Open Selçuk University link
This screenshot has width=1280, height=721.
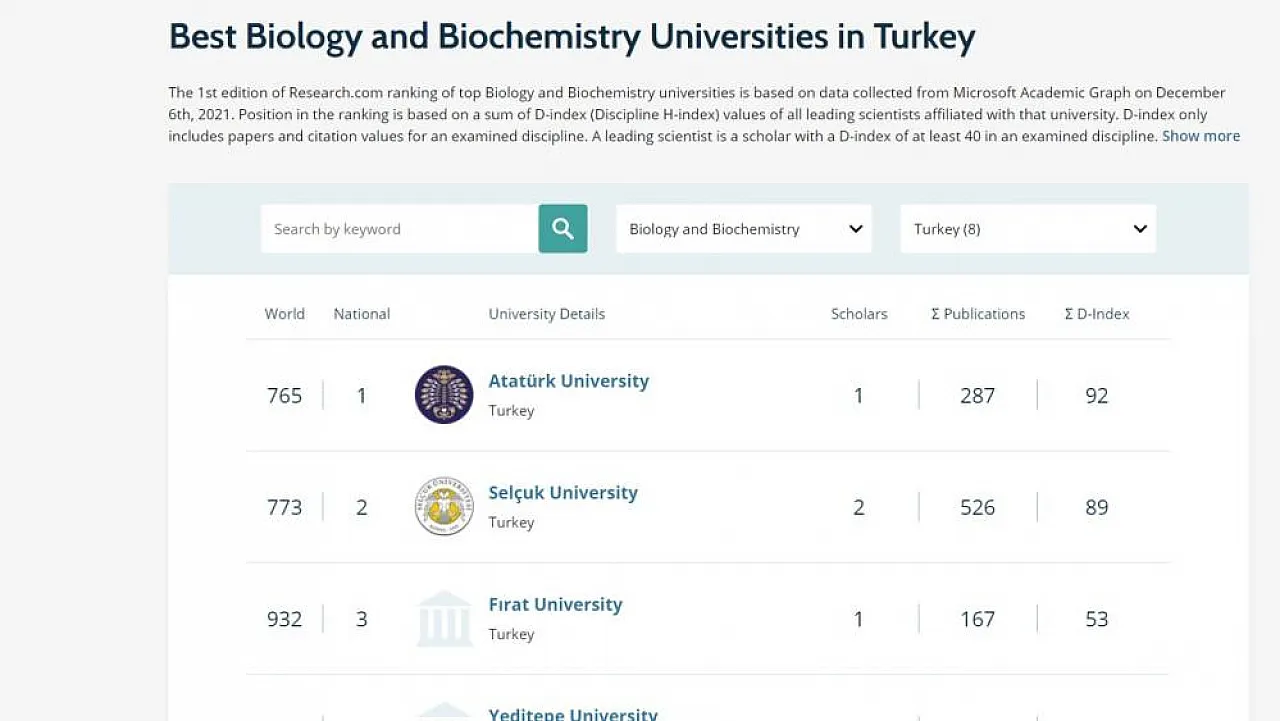(x=563, y=493)
